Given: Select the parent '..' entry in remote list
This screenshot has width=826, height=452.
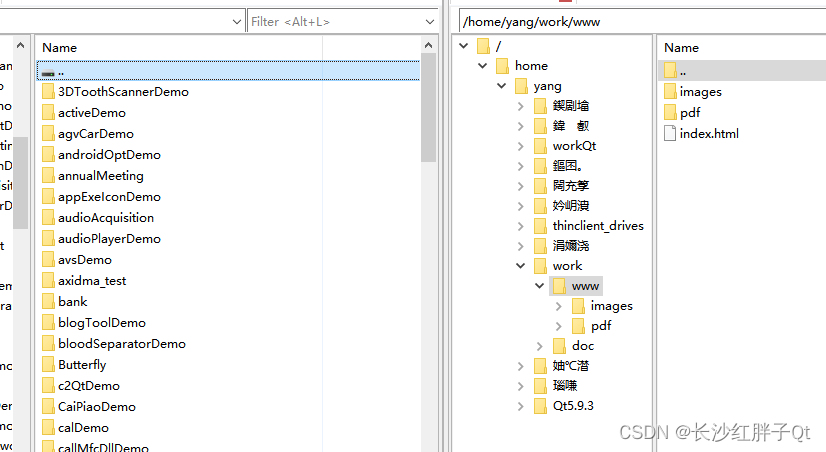Looking at the screenshot, I should click(x=742, y=71).
